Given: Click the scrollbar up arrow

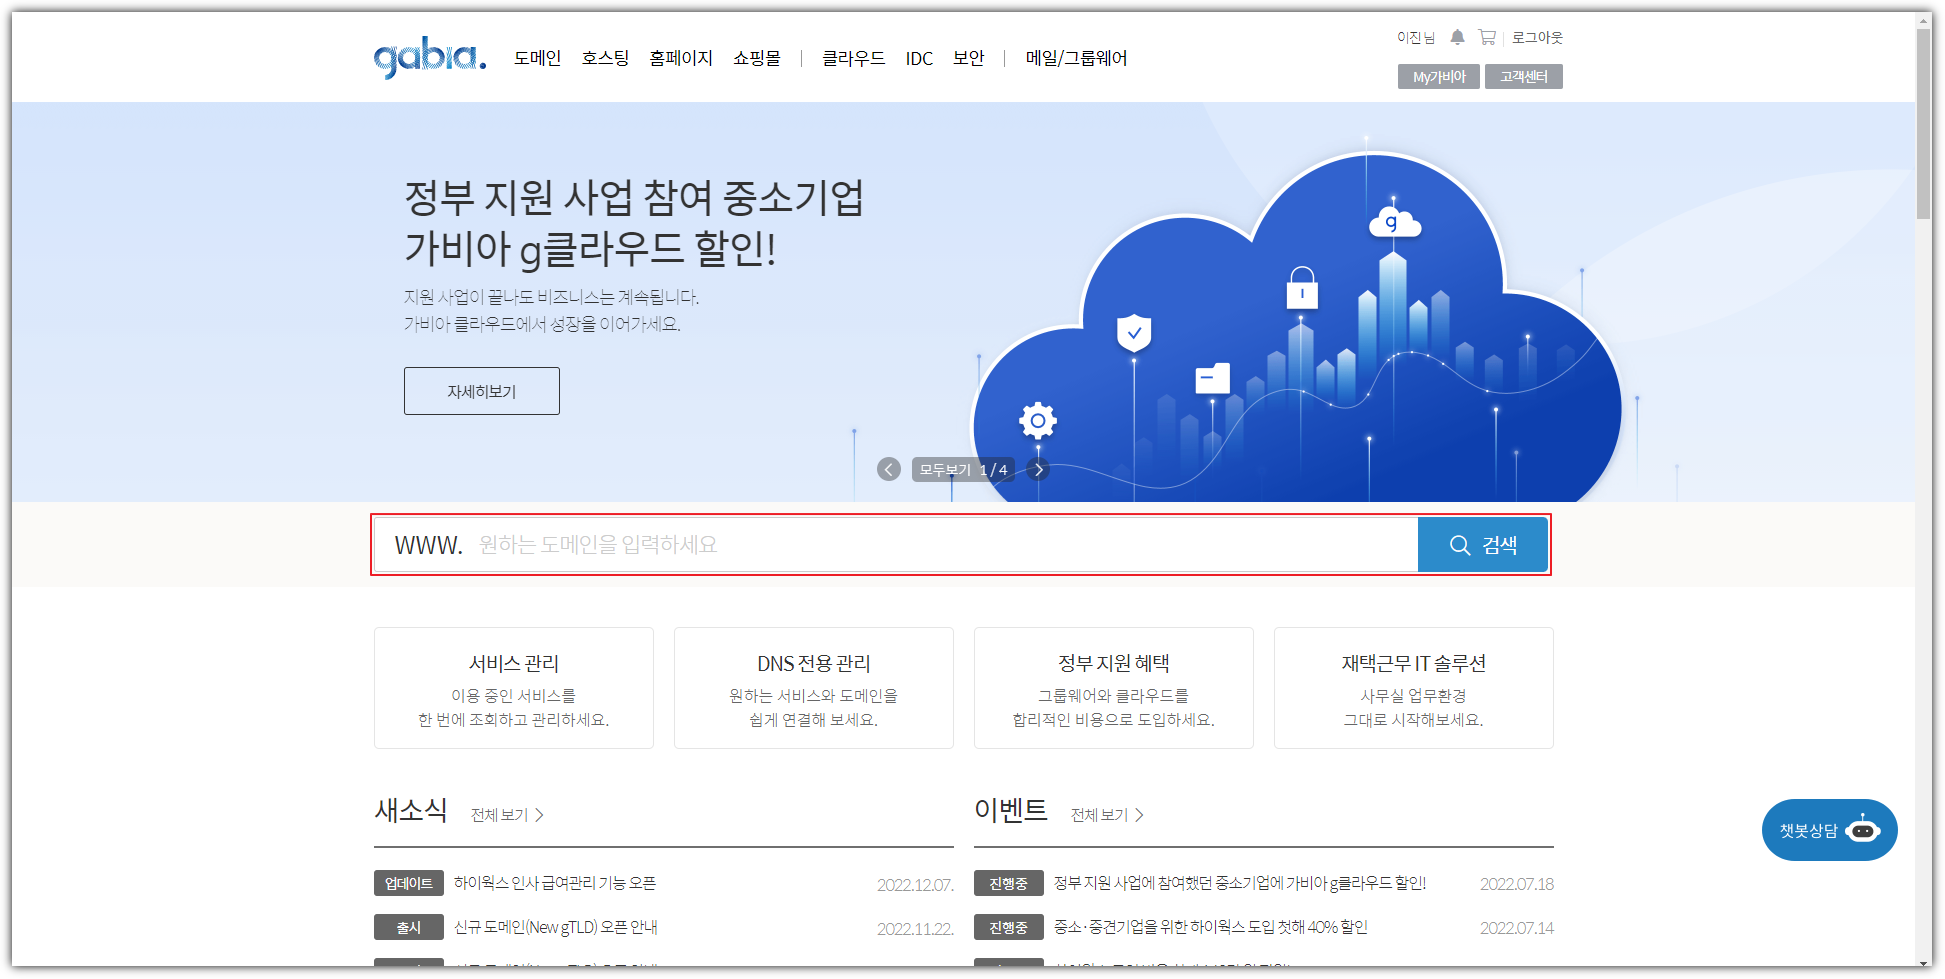Looking at the screenshot, I should (1924, 19).
